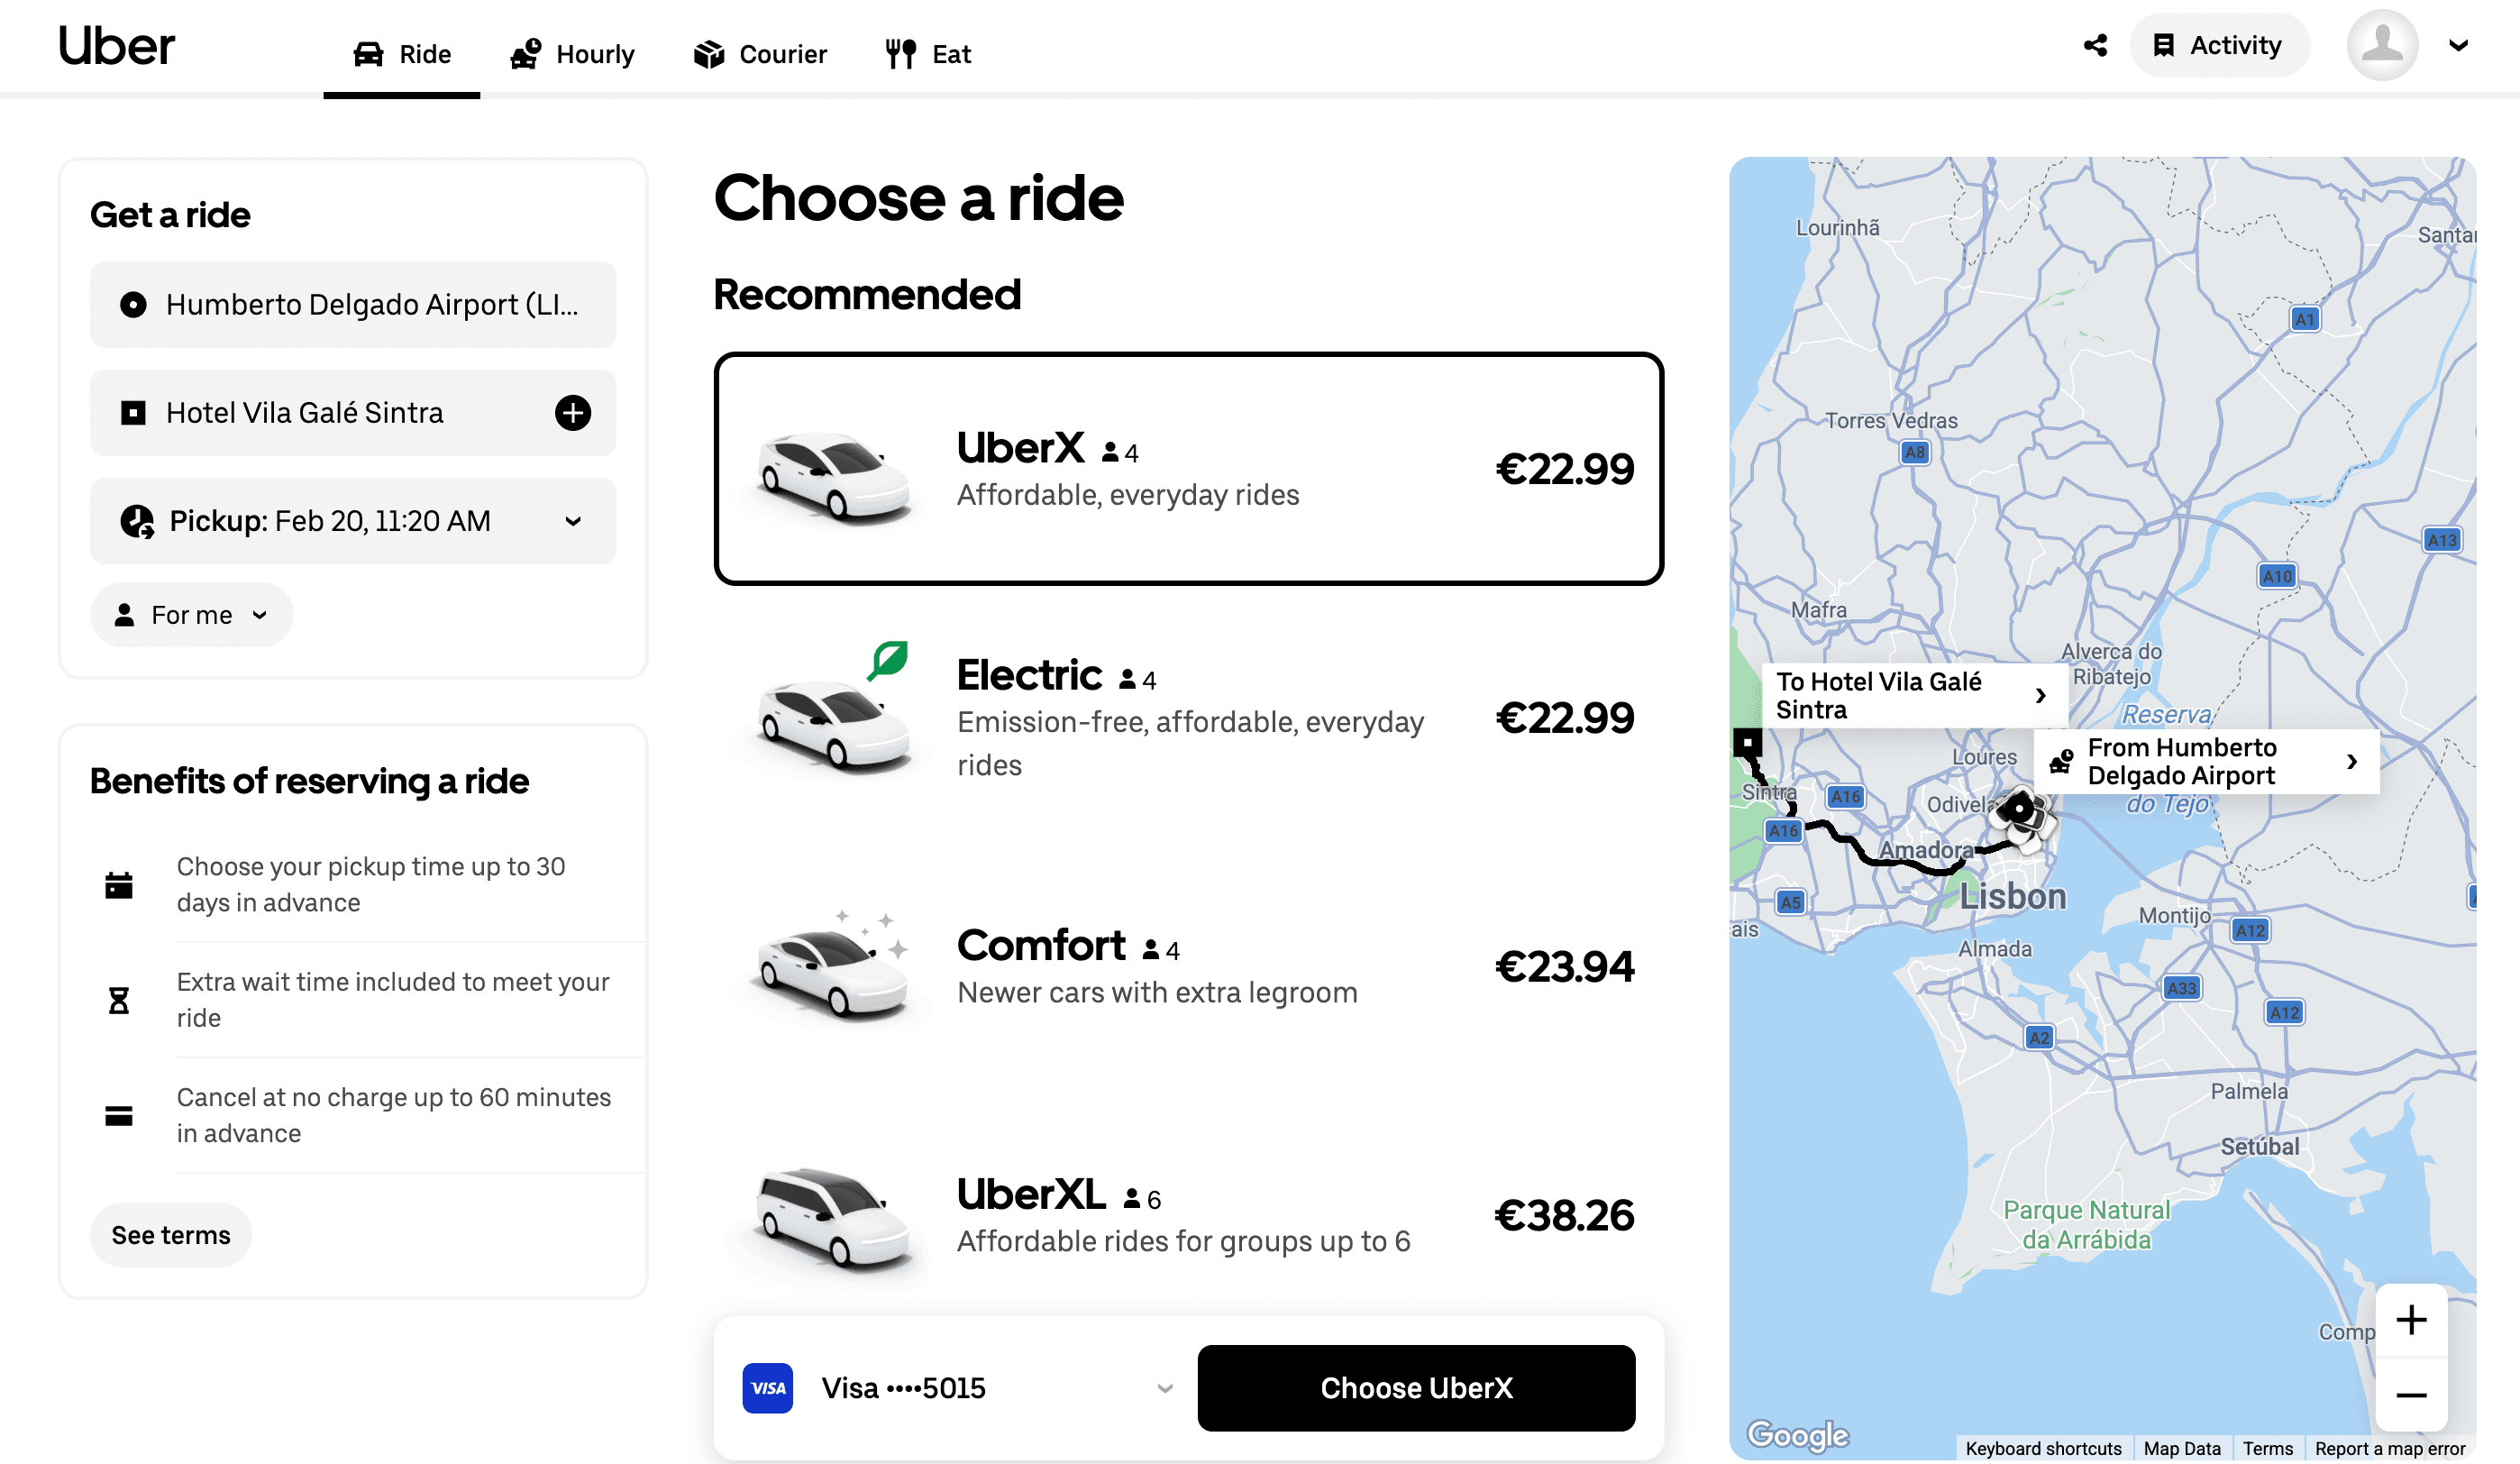Viewport: 2520px width, 1464px height.
Task: Click the add stop plus icon
Action: 573,413
